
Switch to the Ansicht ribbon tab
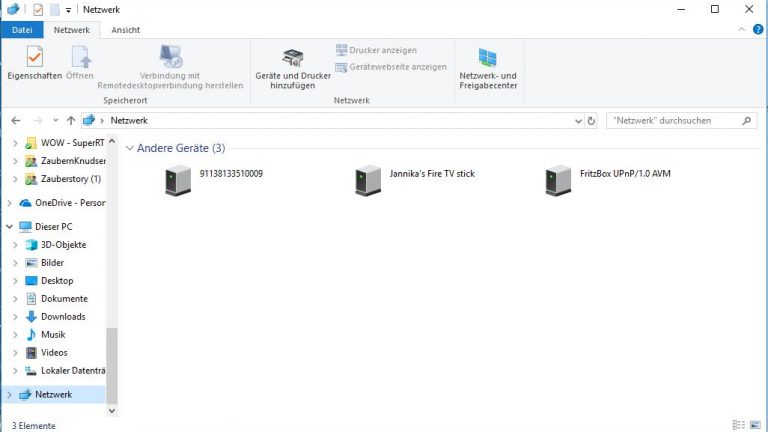[x=125, y=30]
